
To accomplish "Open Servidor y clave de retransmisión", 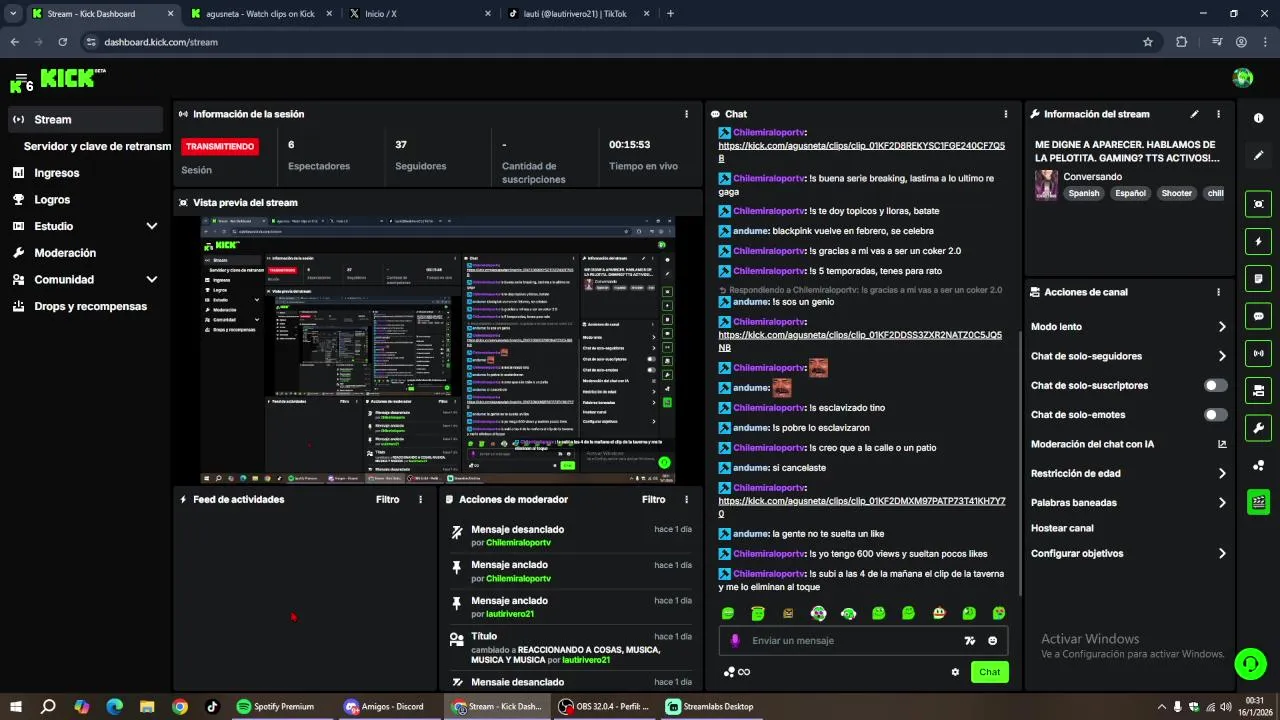I will [x=97, y=146].
